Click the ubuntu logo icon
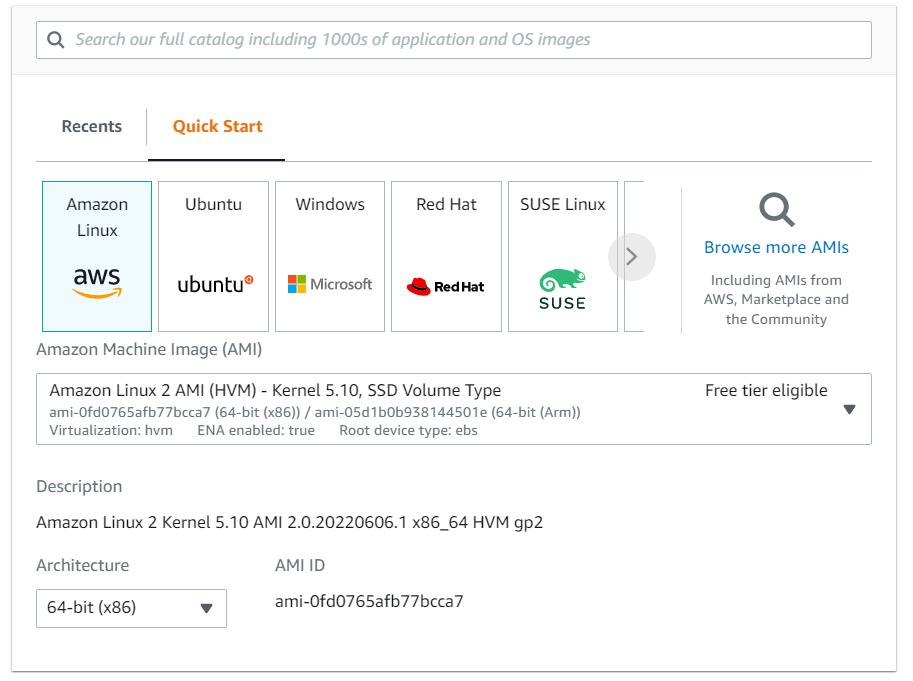The height and width of the screenshot is (681, 913). tap(215, 284)
